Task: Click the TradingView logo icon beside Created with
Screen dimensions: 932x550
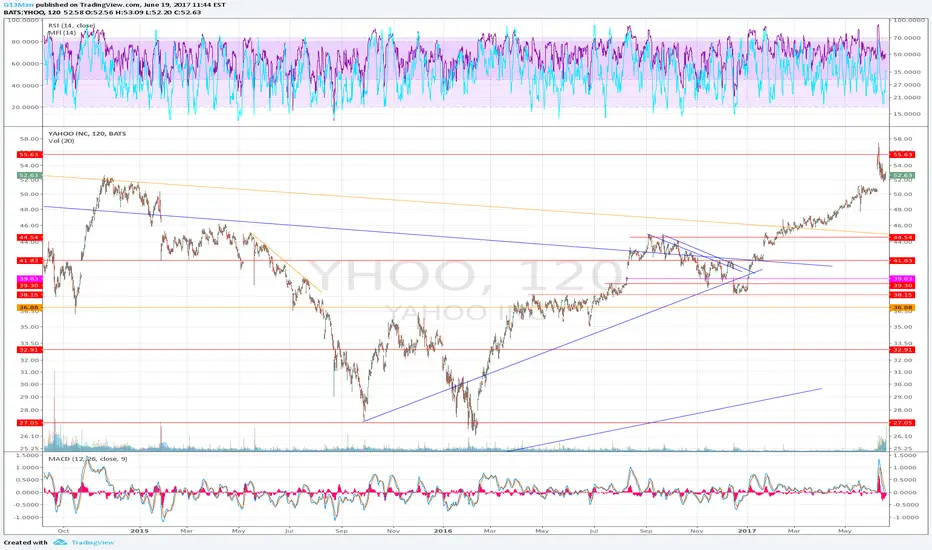Action: [x=60, y=542]
